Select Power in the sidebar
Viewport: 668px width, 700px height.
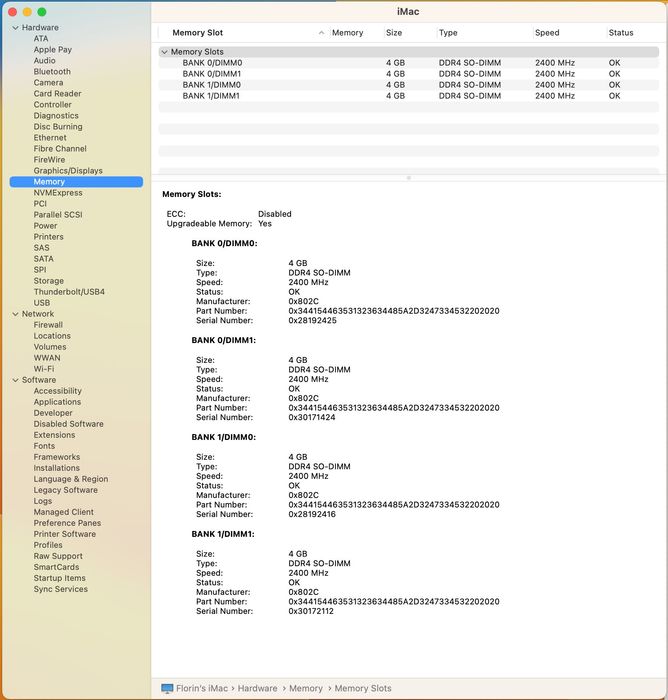point(45,226)
